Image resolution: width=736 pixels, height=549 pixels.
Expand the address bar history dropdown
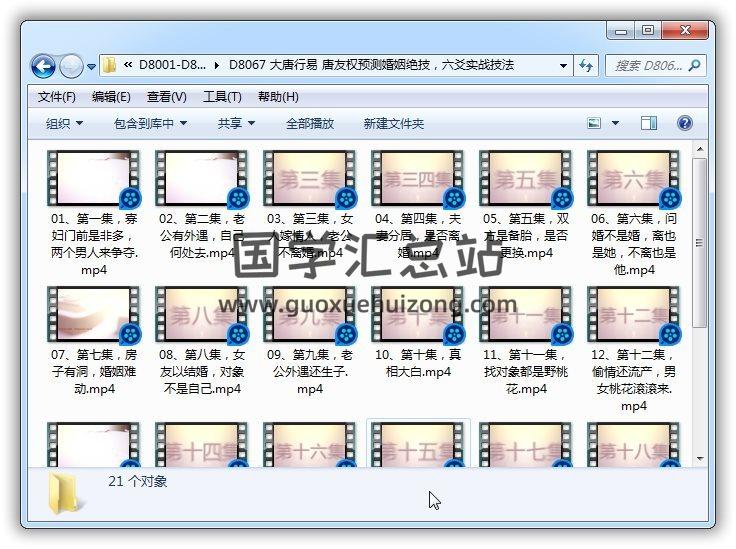[x=563, y=66]
